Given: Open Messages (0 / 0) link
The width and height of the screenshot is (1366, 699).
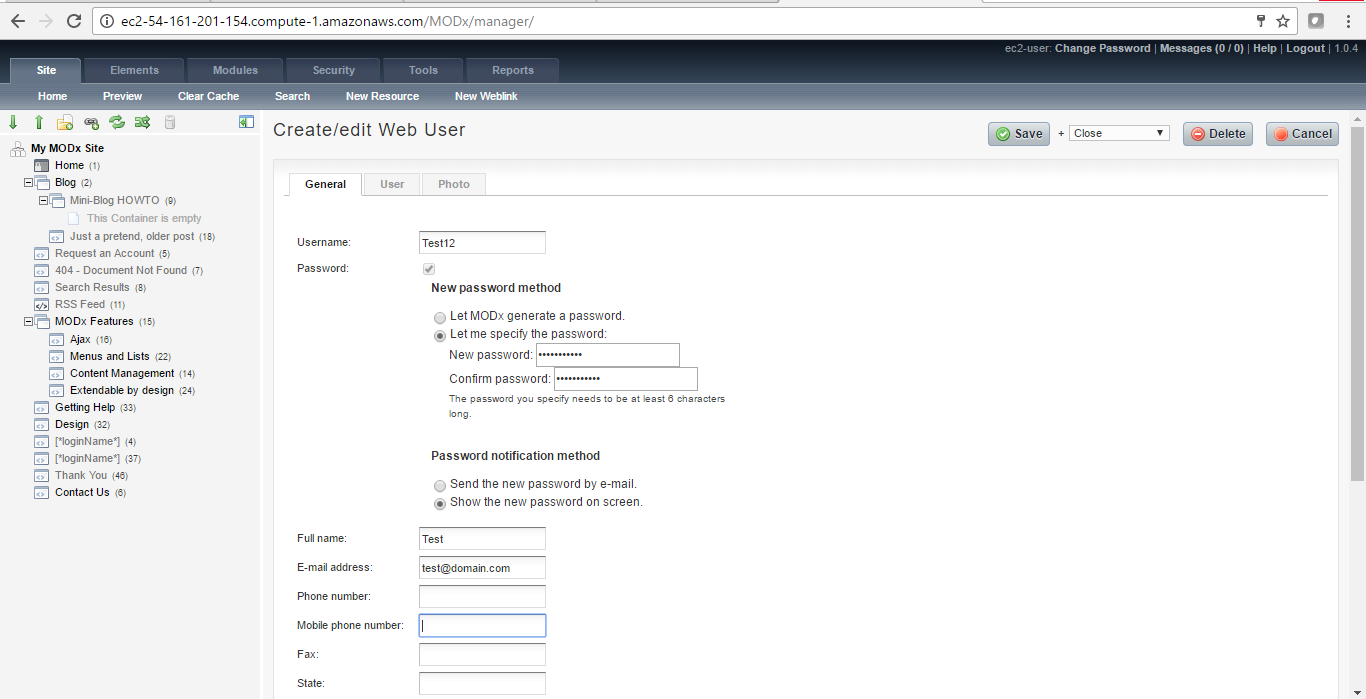Looking at the screenshot, I should 1201,48.
